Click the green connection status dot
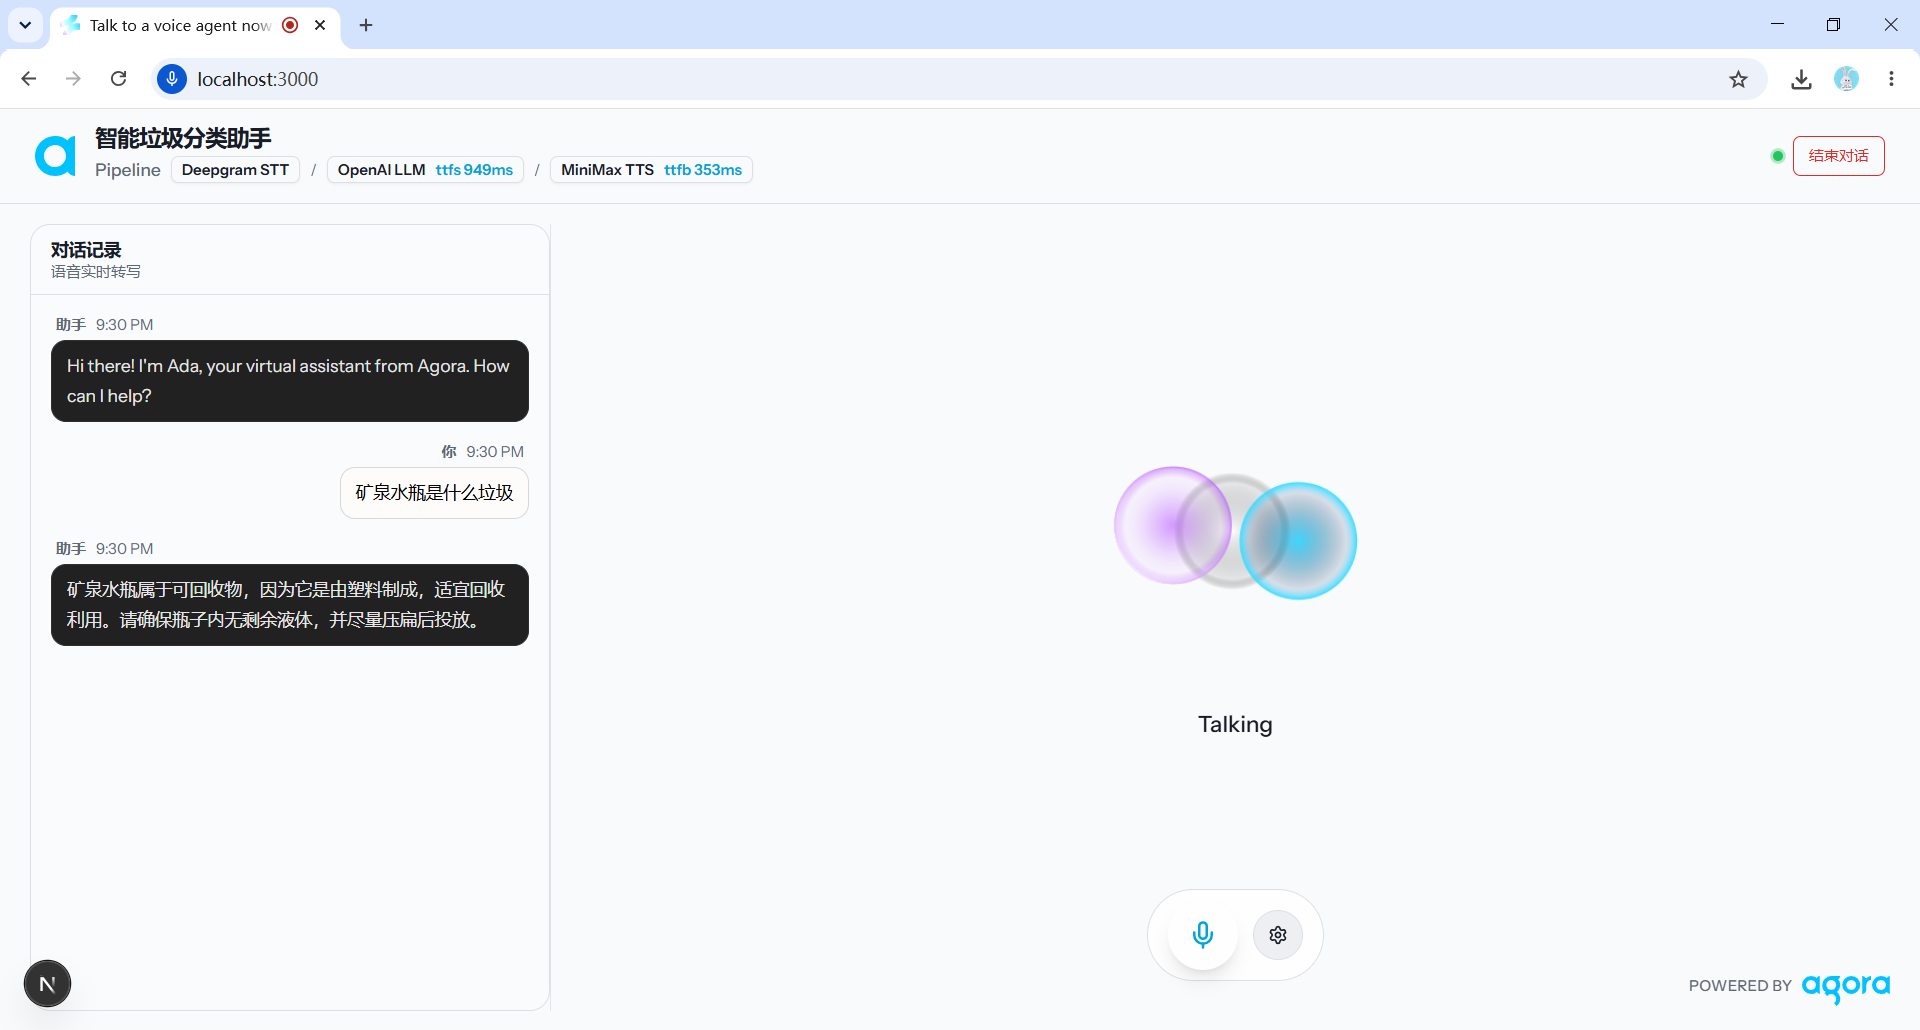Image resolution: width=1920 pixels, height=1030 pixels. click(1777, 156)
